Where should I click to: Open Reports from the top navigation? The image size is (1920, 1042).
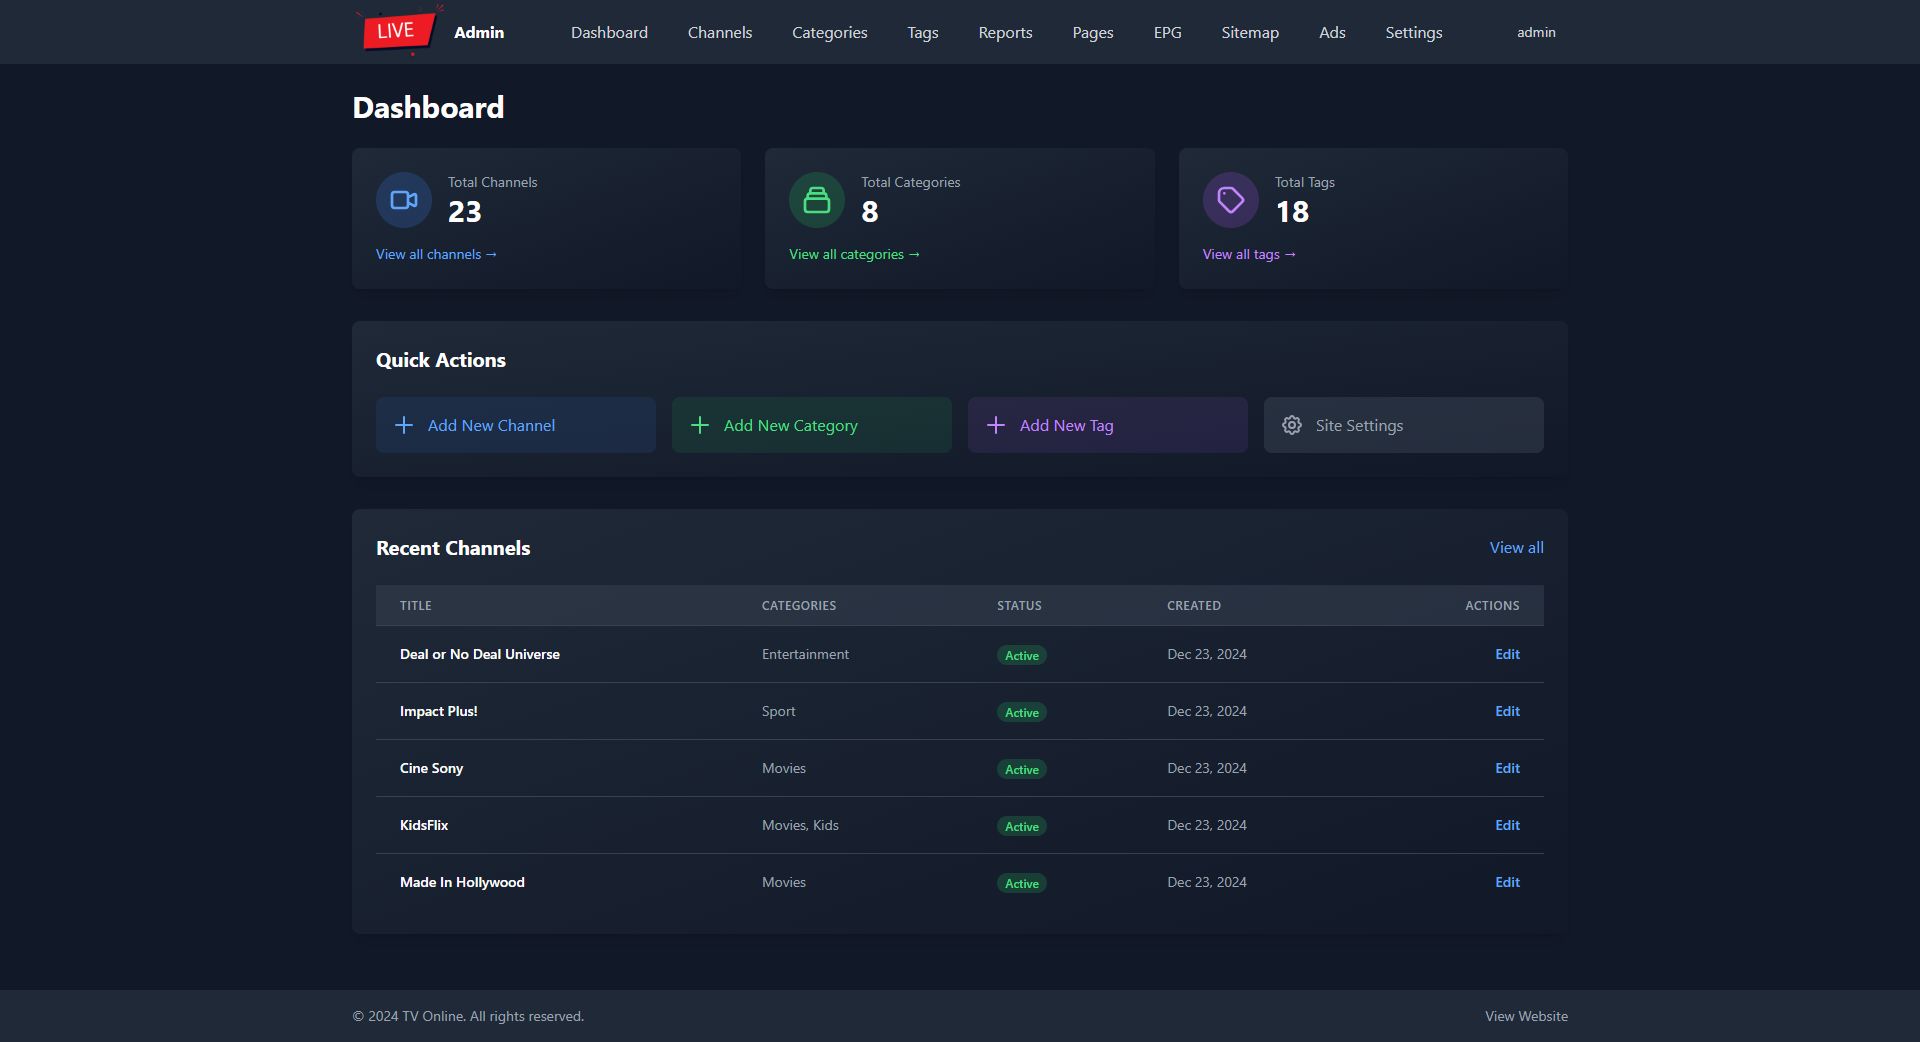coord(1005,32)
